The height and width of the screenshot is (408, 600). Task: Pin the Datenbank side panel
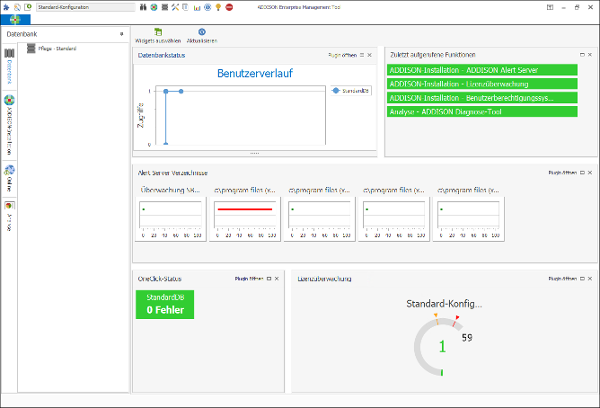tap(122, 34)
